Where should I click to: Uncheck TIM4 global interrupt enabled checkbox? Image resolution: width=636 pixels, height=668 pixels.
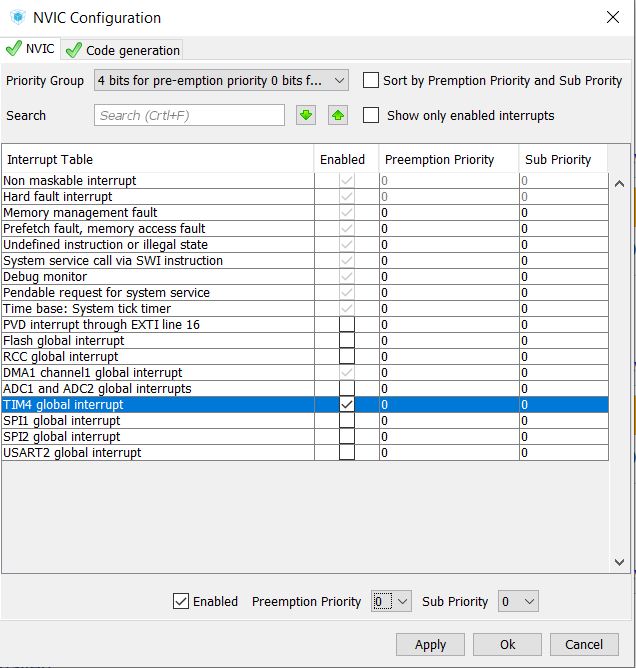click(347, 404)
